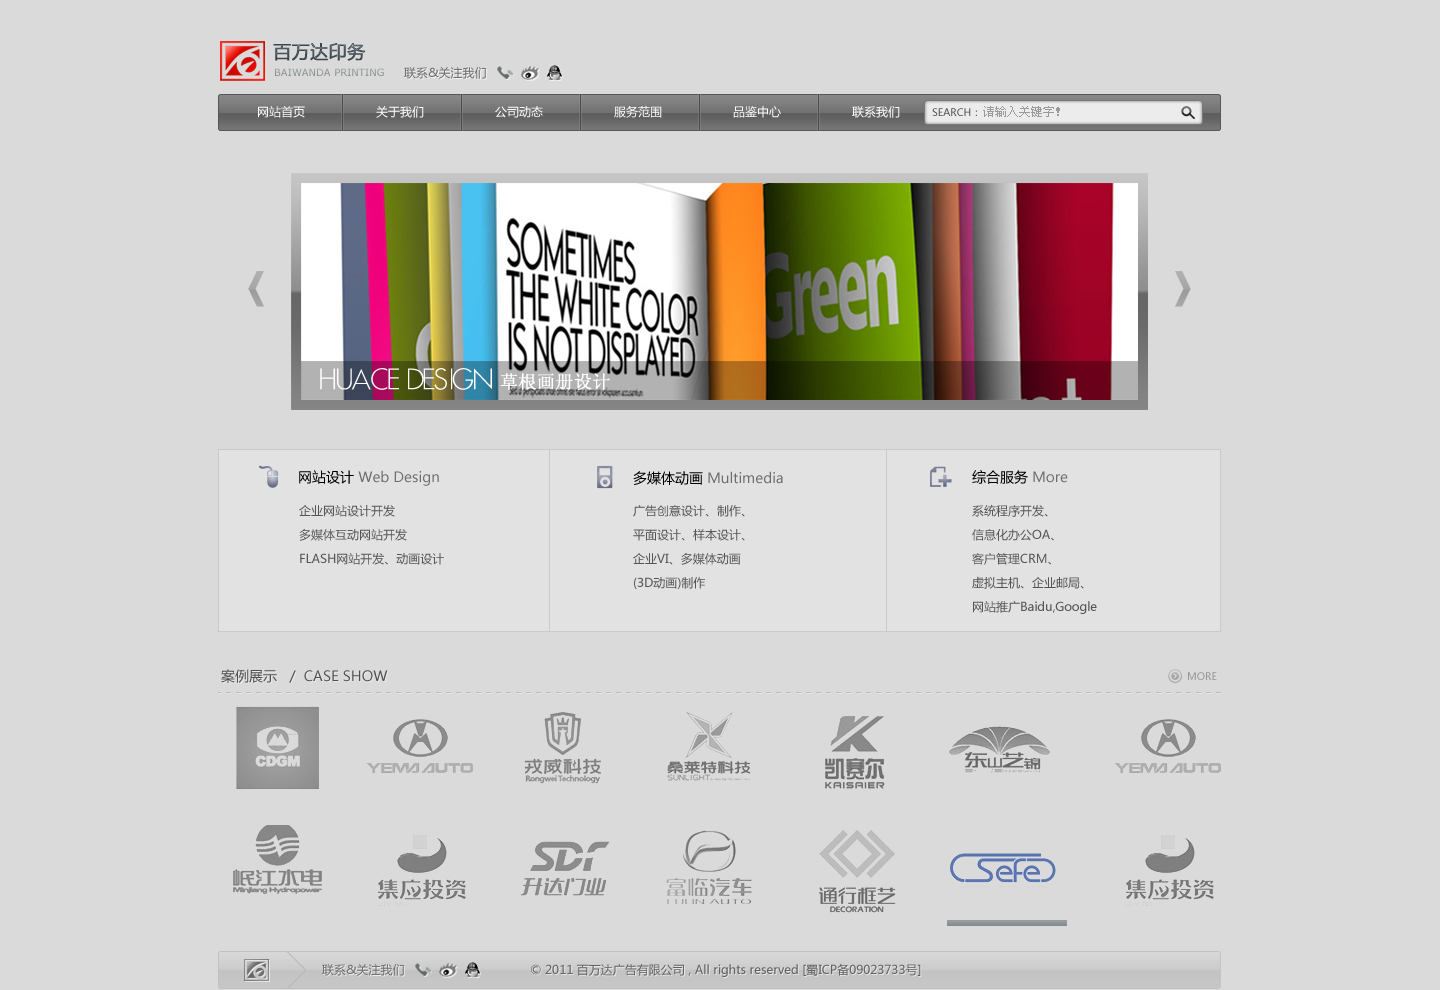The width and height of the screenshot is (1440, 990).
Task: Open the header QQ penguin icon
Action: [x=555, y=73]
